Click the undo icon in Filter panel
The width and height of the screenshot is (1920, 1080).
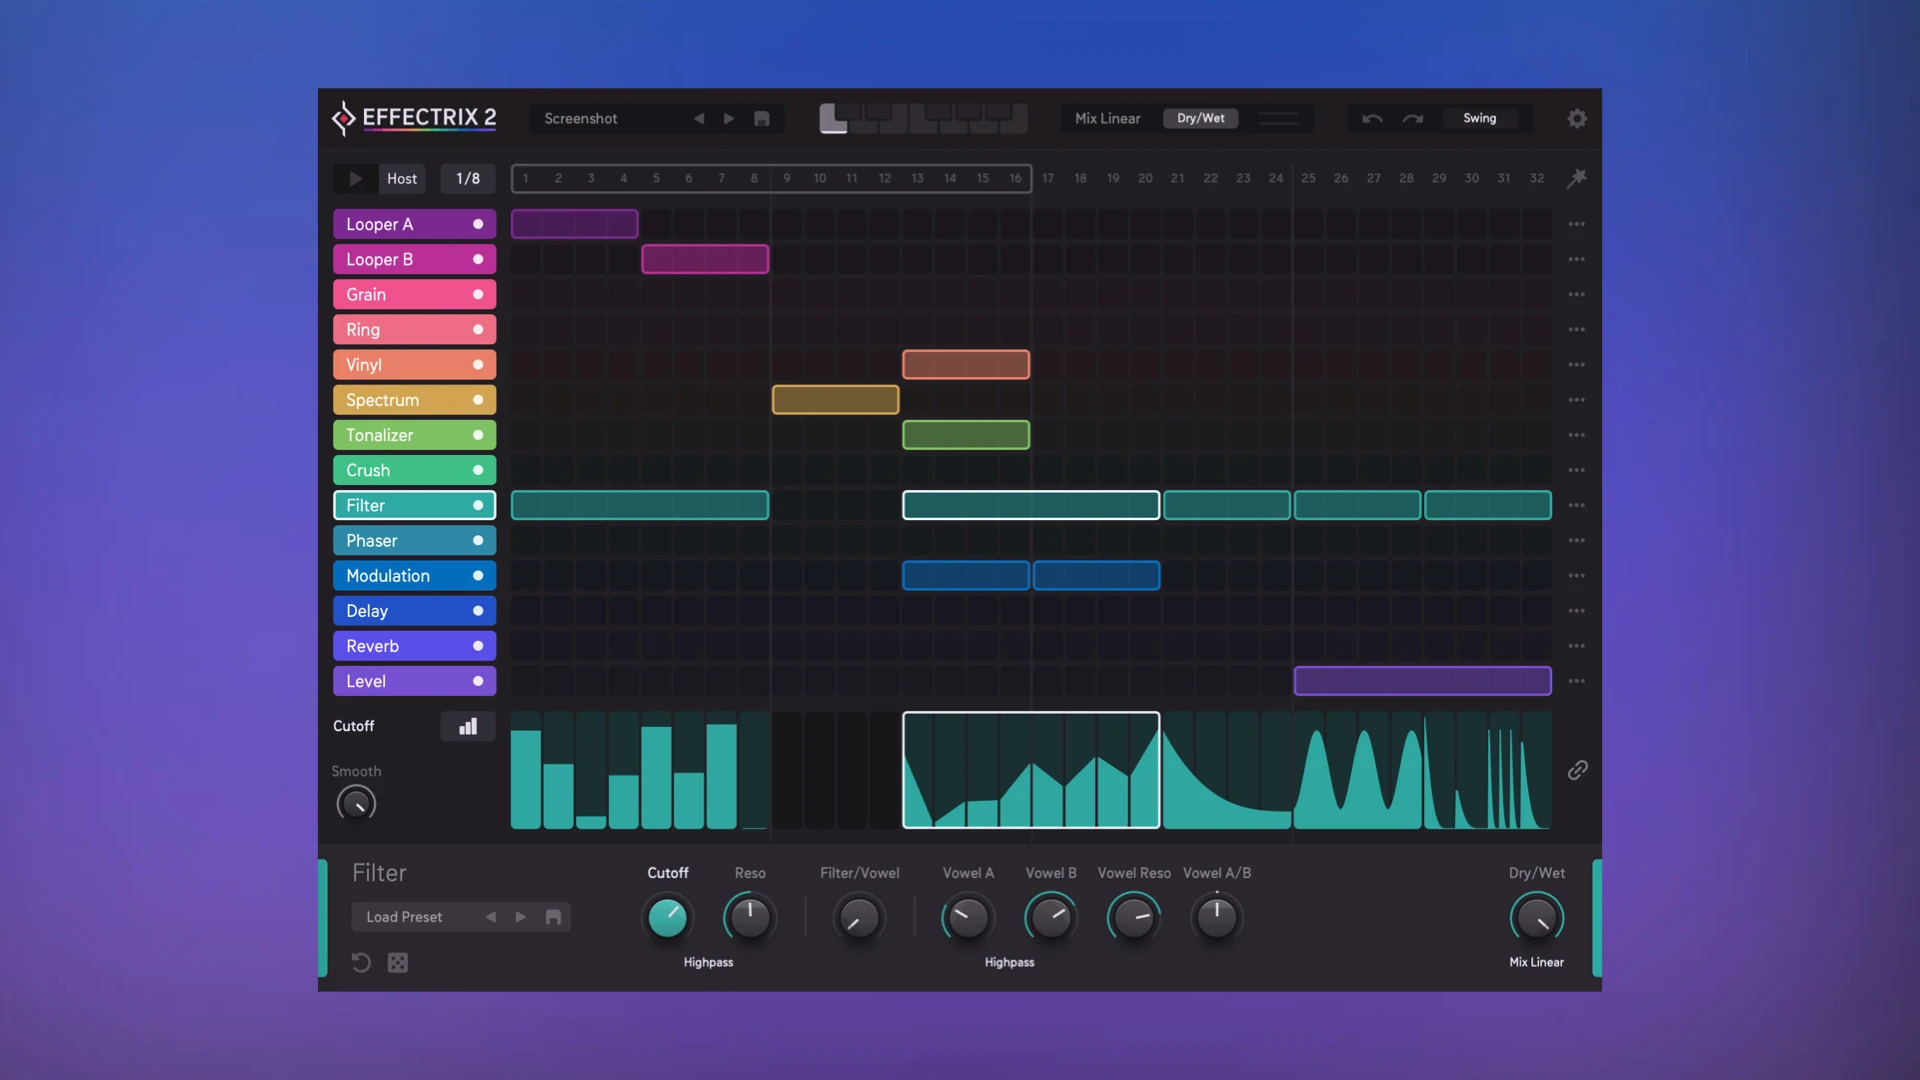tap(361, 963)
